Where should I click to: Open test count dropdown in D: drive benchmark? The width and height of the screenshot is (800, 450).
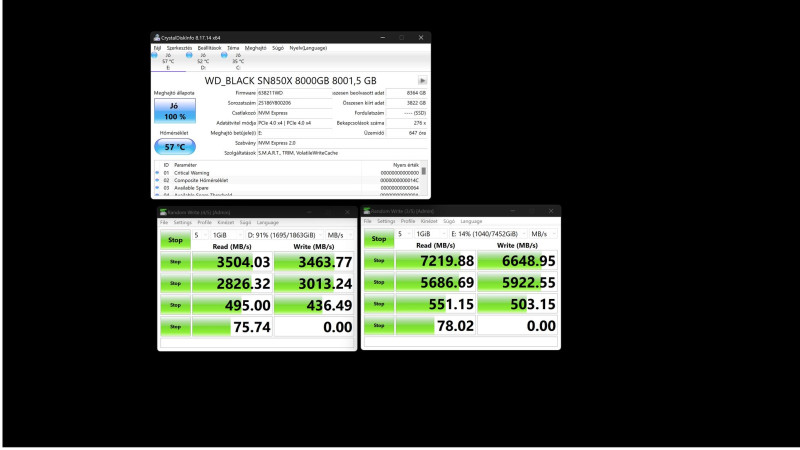200,235
